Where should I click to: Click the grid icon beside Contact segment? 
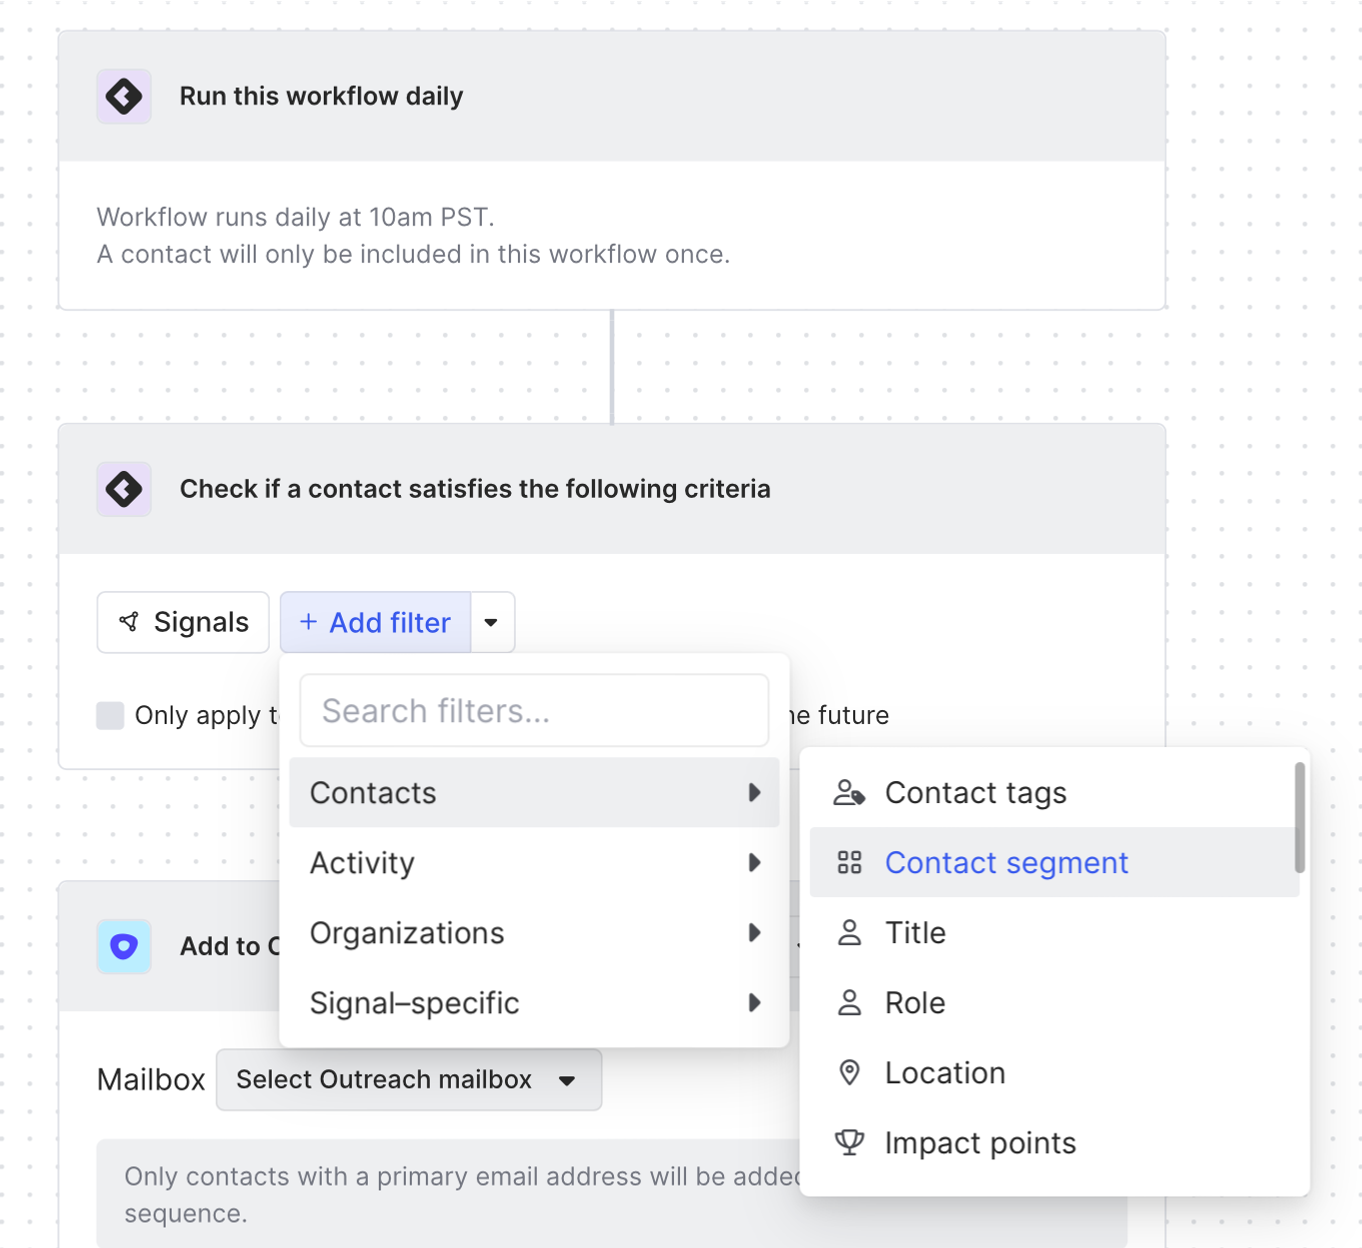point(849,862)
